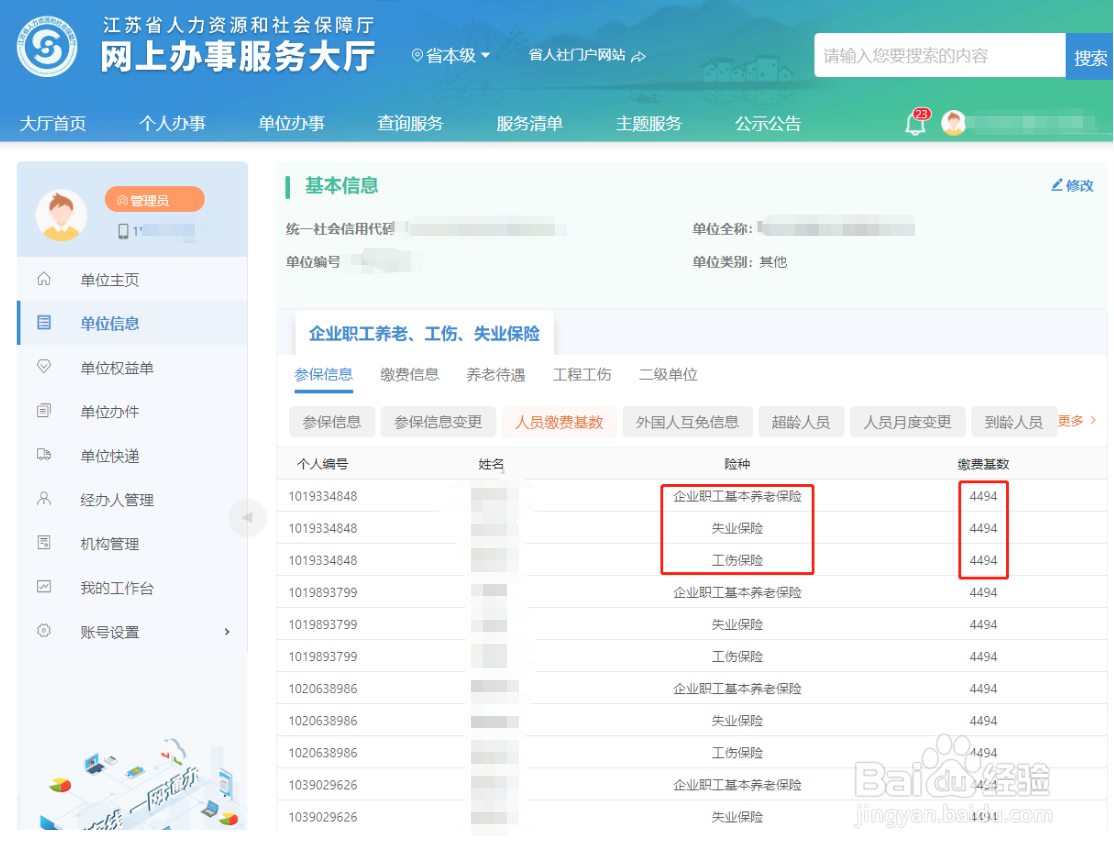
Task: Click the 姓名 column header
Action: coord(491,464)
